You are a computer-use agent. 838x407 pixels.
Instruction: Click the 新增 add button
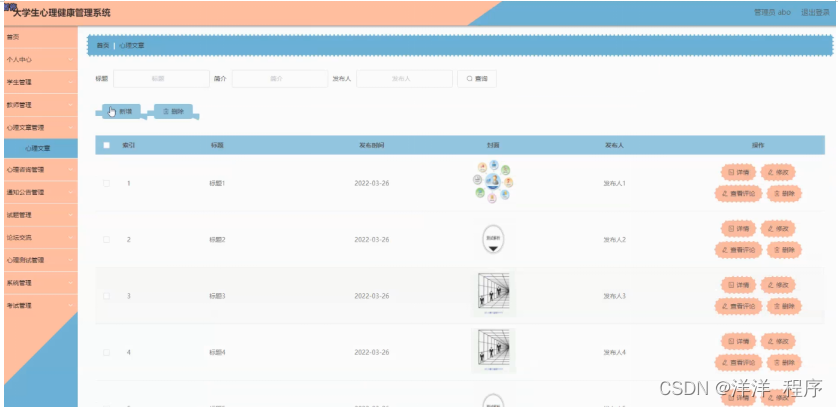121,111
